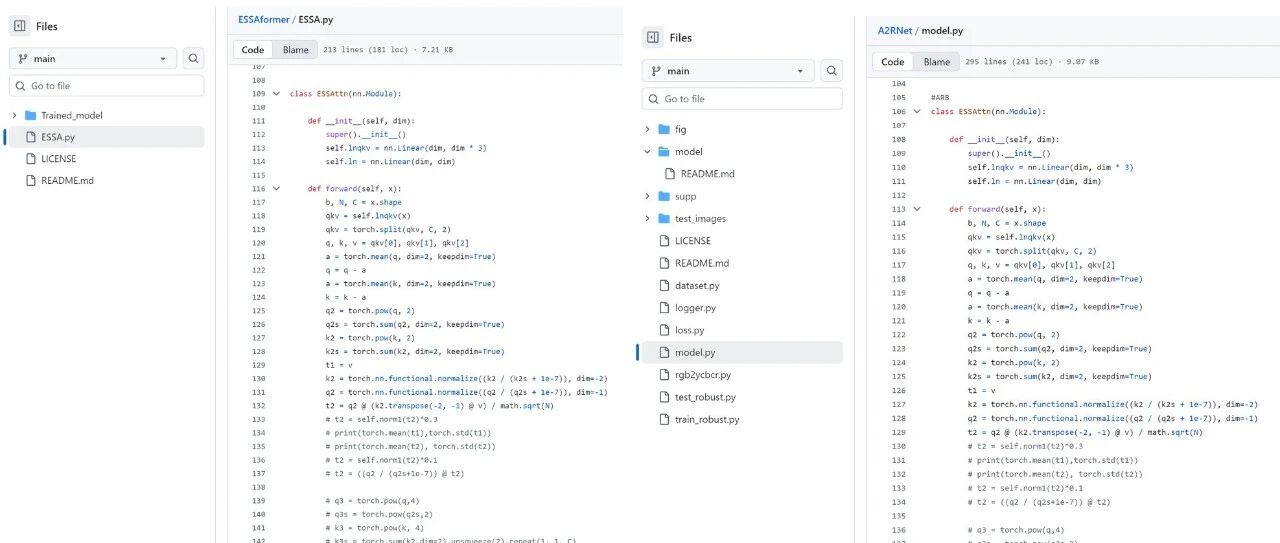Switch to Blame tab in model.py view

tap(937, 62)
